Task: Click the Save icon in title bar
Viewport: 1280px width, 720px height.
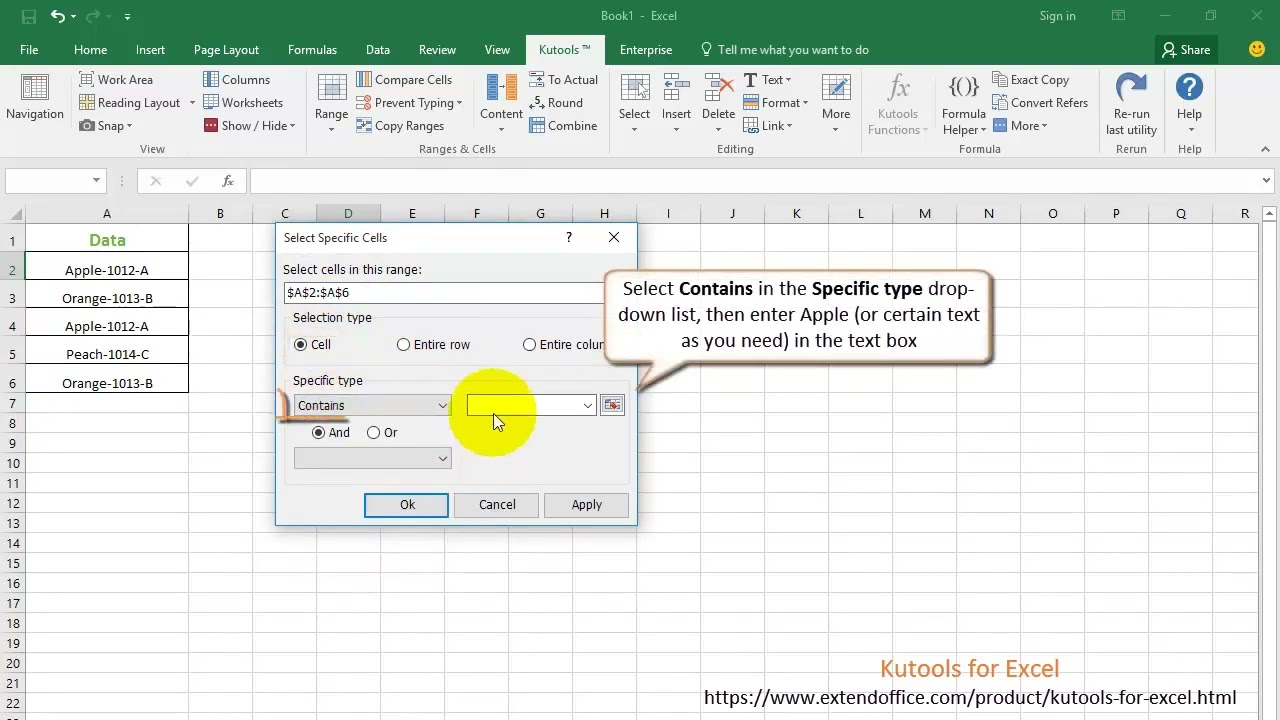Action: pyautogui.click(x=29, y=16)
